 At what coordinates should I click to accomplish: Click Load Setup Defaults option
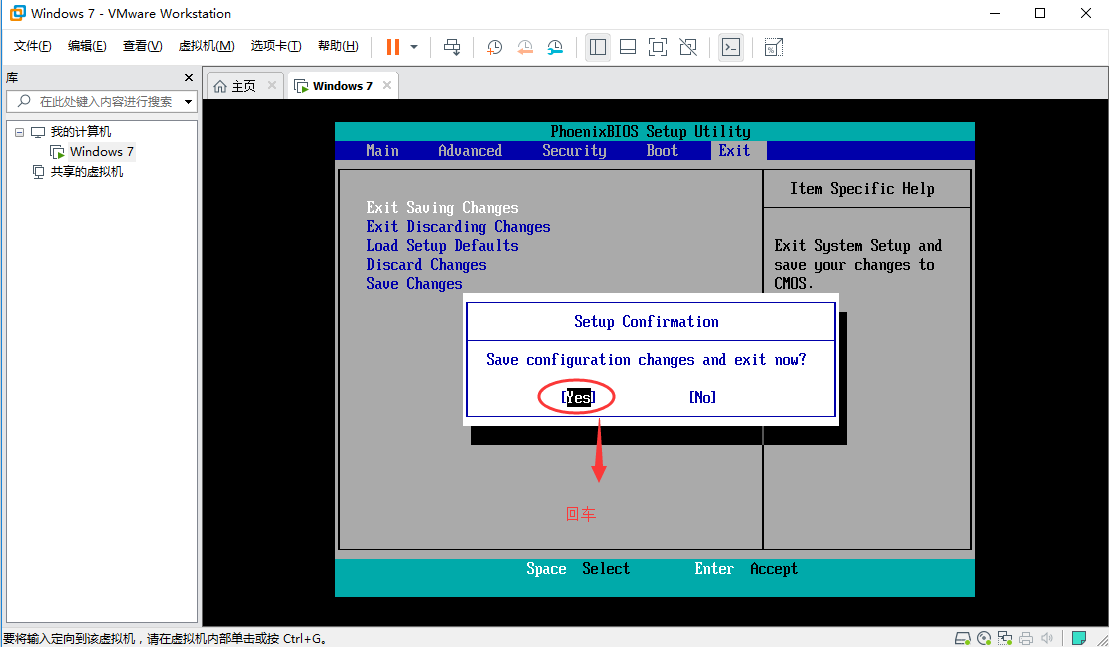tap(442, 246)
